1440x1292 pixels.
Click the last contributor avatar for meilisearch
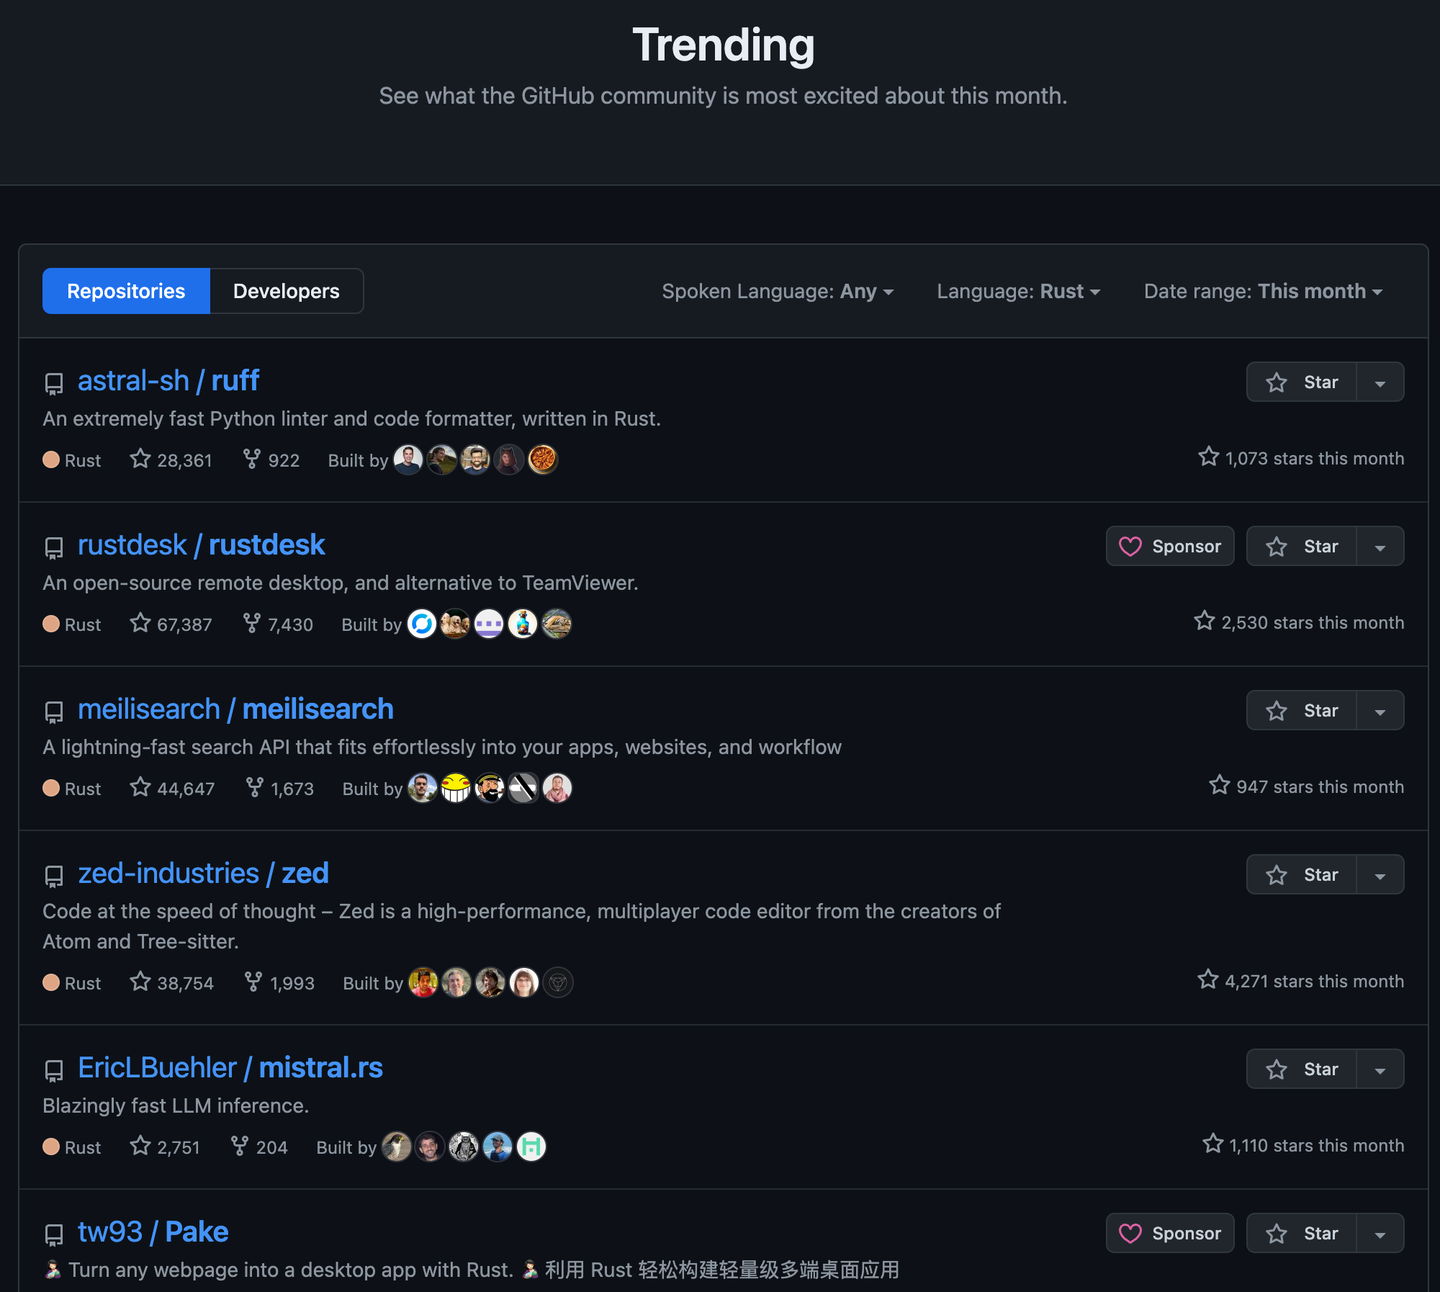click(x=557, y=788)
